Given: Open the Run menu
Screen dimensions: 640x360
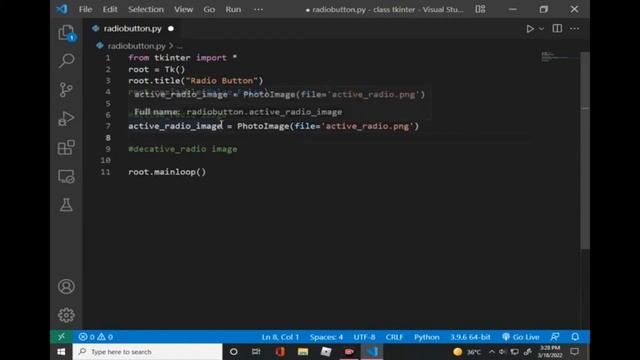Looking at the screenshot, I should click(x=233, y=9).
